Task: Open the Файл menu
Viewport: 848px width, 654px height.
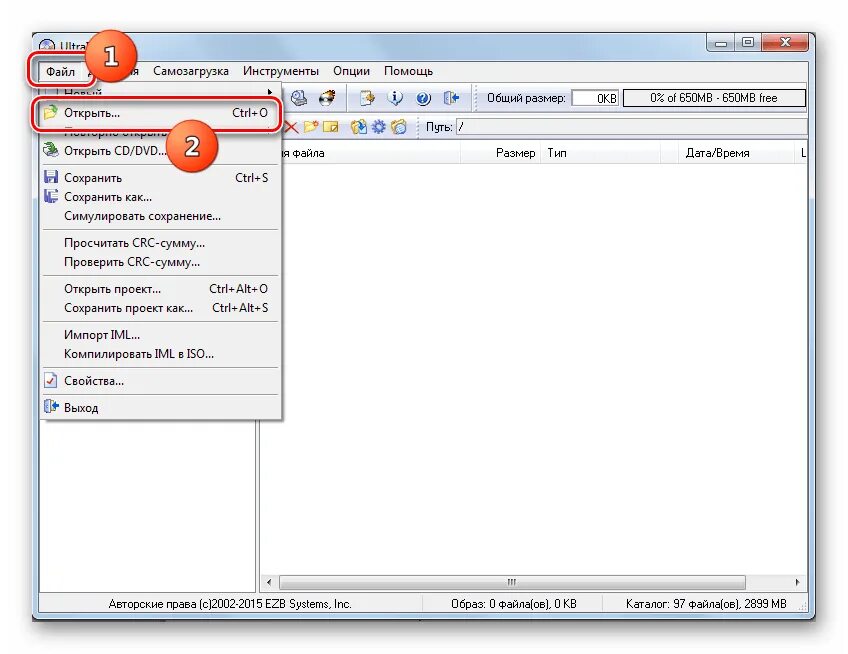Action: point(60,71)
